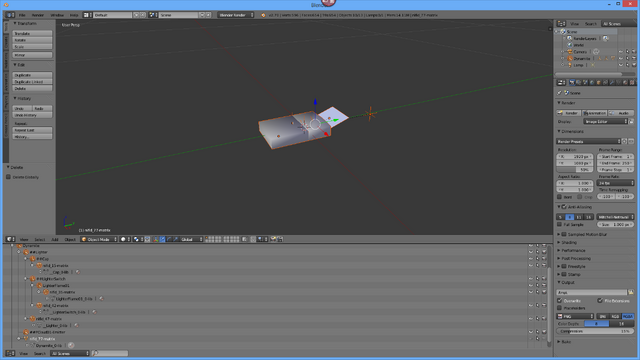Enable the Placeholders checkbox

[x=560, y=308]
